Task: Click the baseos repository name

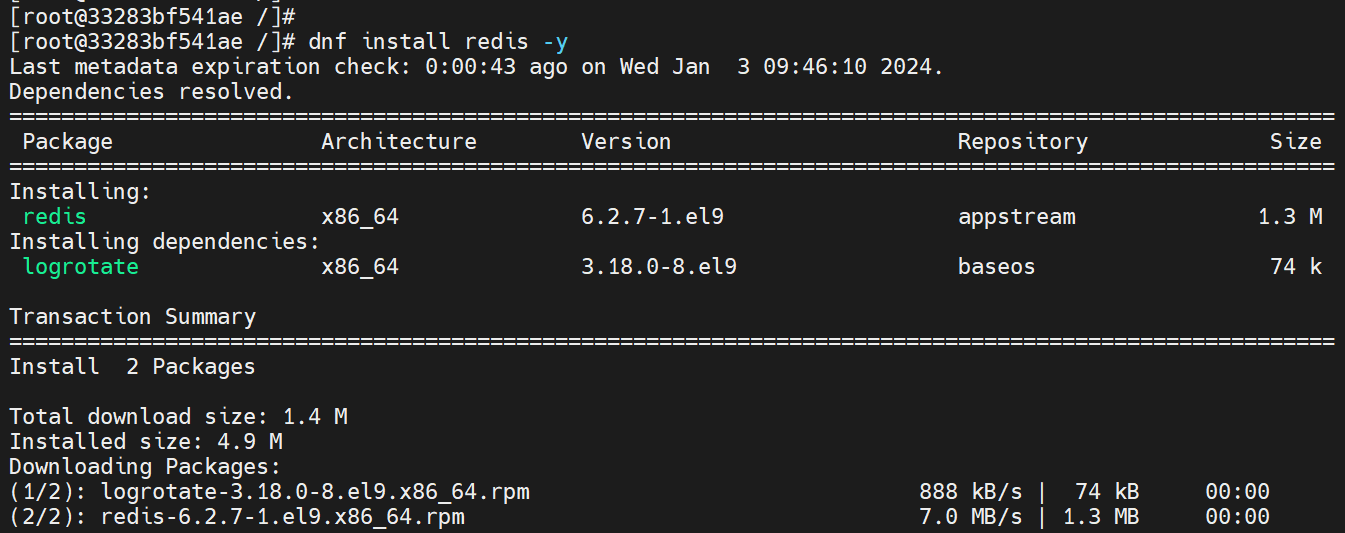Action: tap(996, 266)
